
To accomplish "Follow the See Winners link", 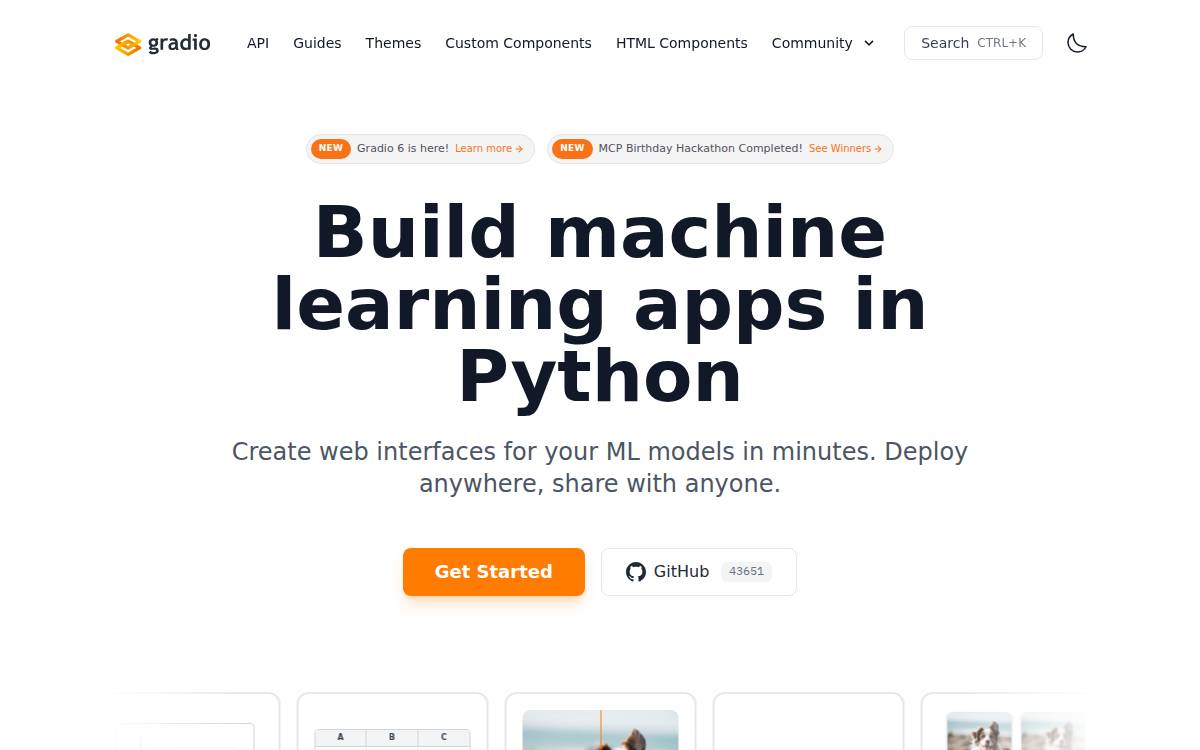I will point(845,148).
